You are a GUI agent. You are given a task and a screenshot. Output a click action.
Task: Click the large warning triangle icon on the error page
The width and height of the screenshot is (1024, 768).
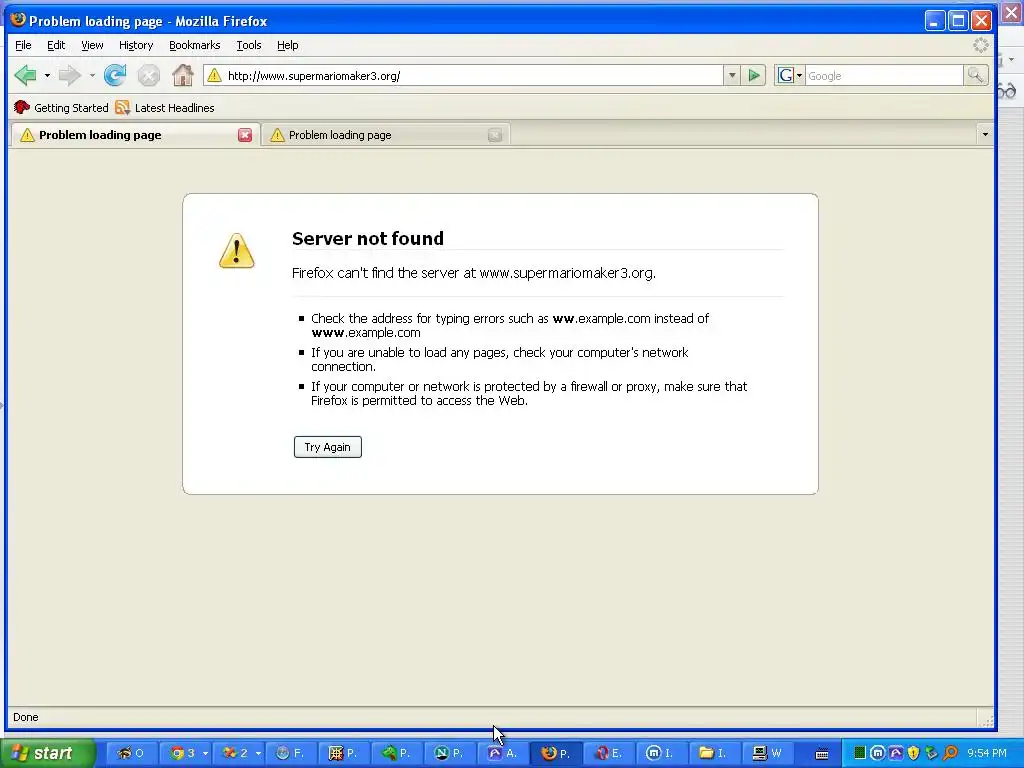coord(236,251)
